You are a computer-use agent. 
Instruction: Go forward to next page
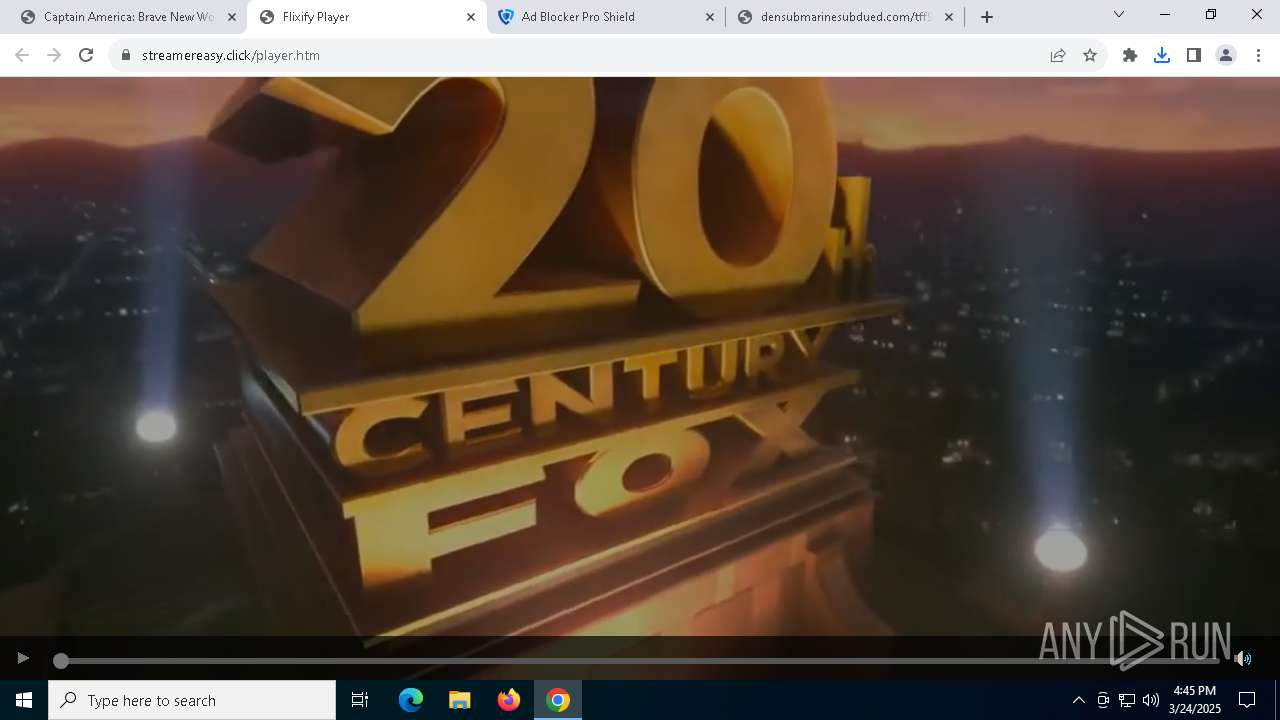[54, 55]
